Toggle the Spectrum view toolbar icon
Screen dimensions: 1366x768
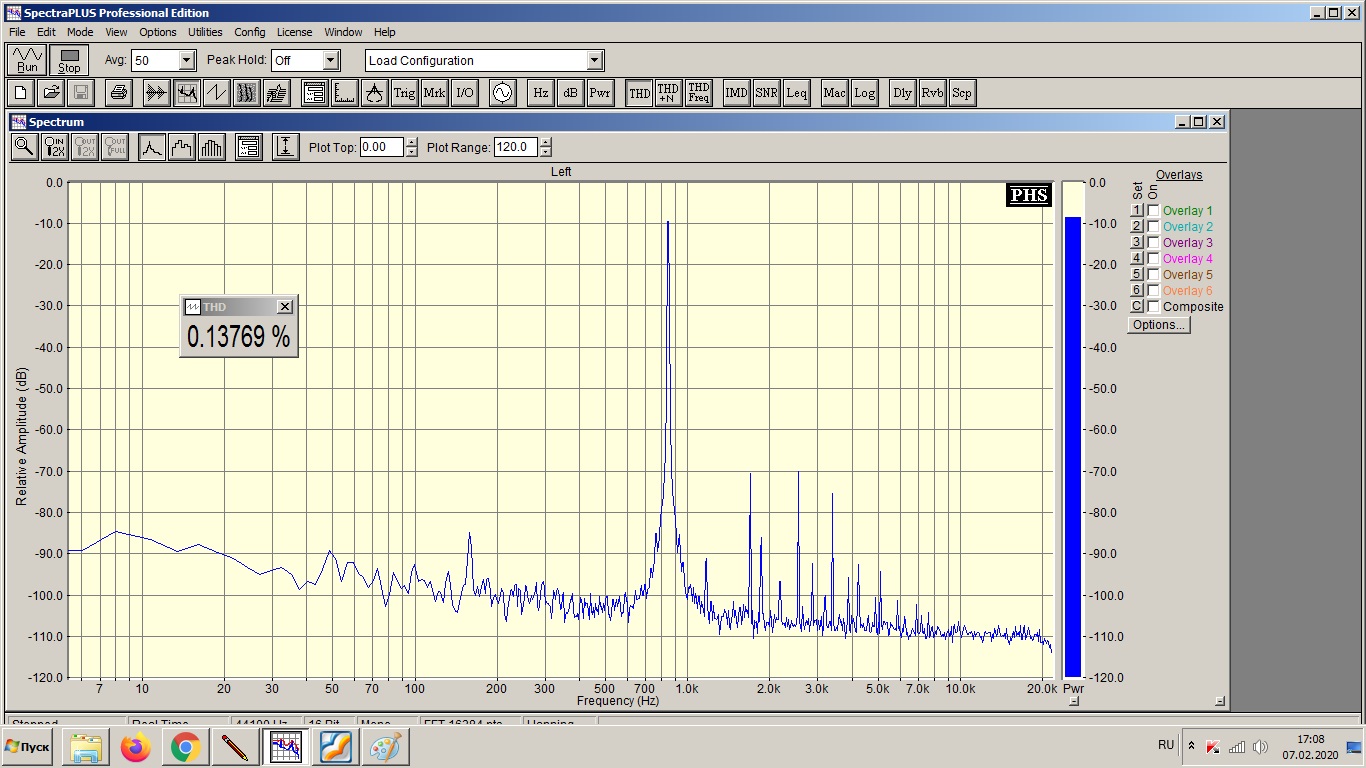pos(187,93)
